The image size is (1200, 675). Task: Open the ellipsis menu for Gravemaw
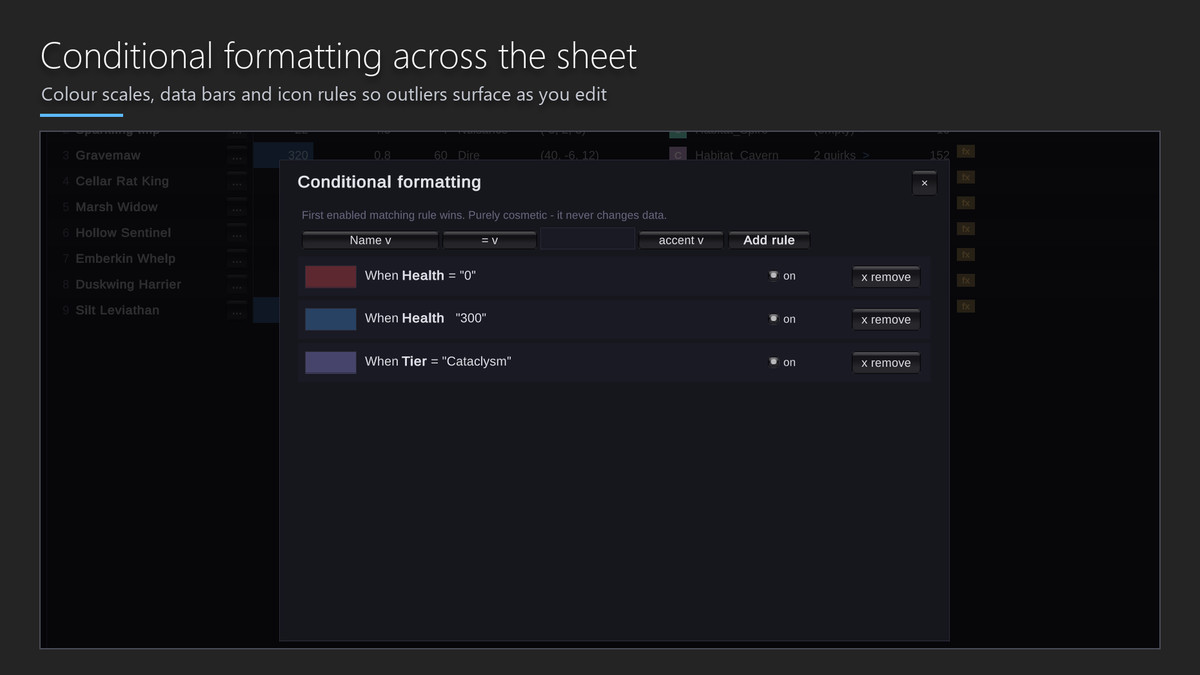[x=237, y=157]
